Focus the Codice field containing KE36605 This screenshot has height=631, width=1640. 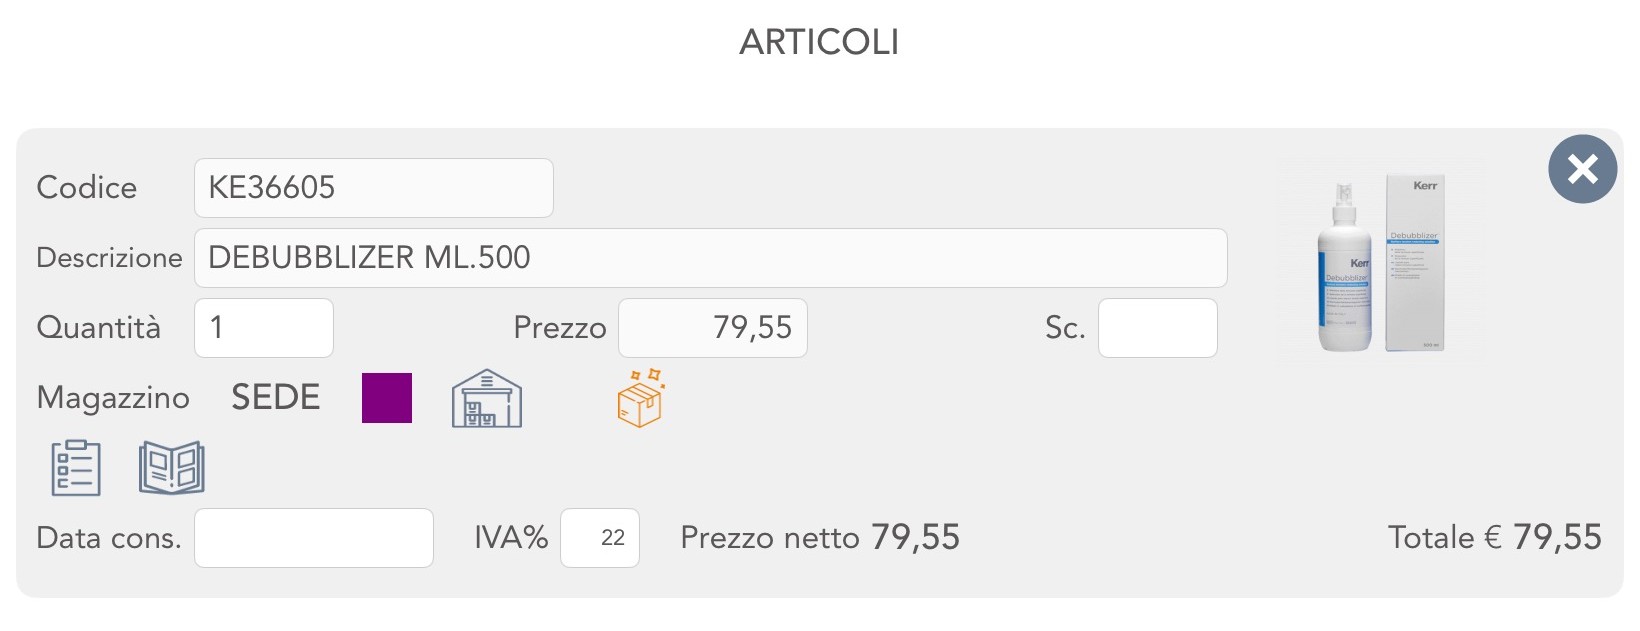point(373,188)
